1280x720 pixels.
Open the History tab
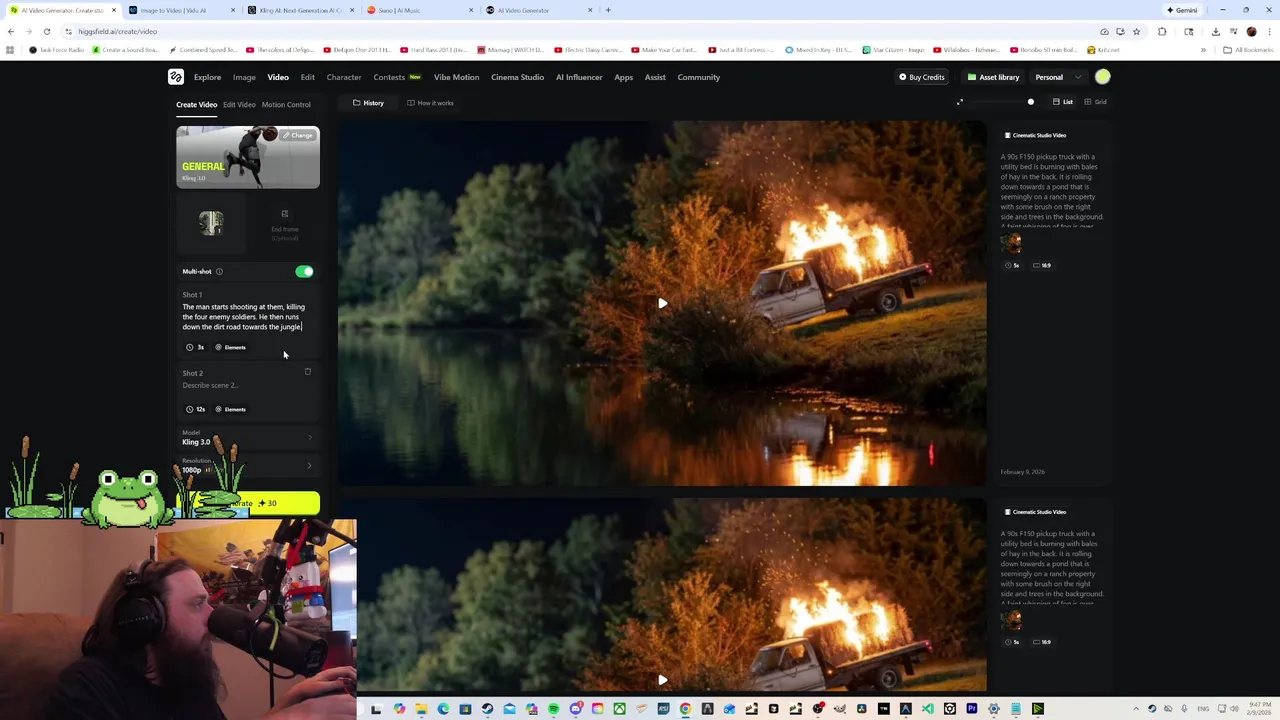pyautogui.click(x=368, y=103)
